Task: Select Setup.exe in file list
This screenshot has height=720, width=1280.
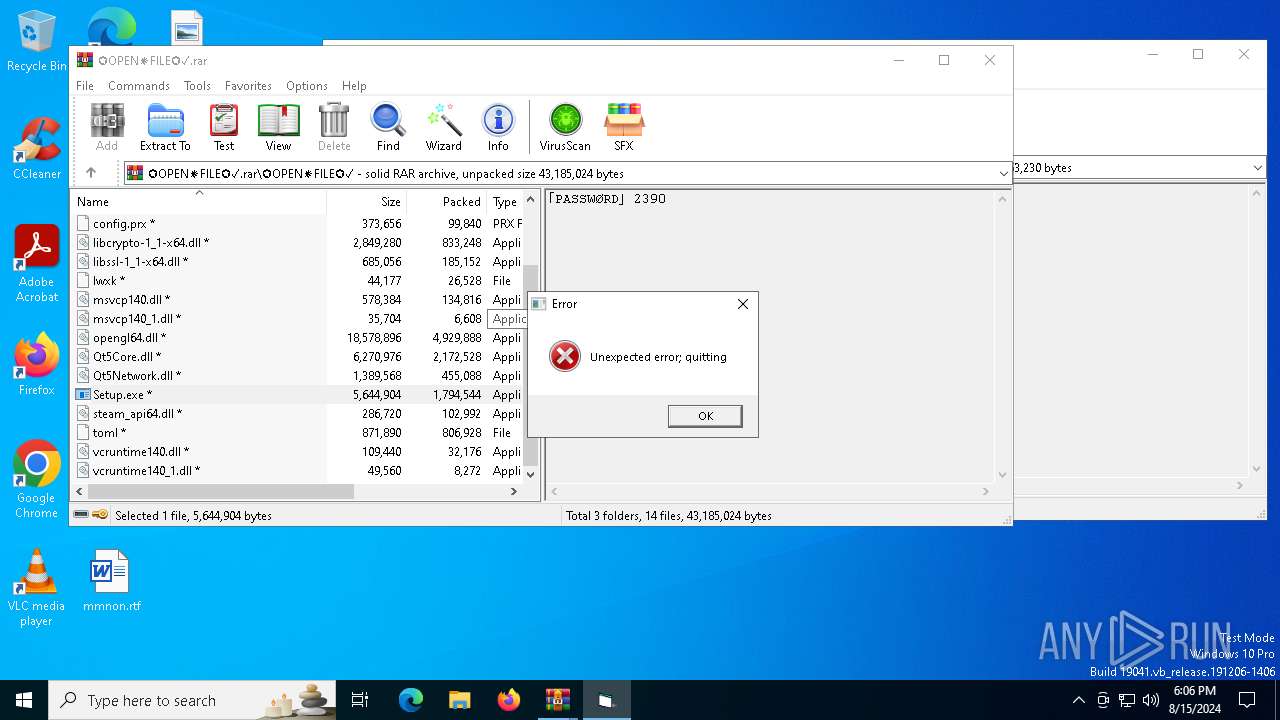Action: point(298,394)
